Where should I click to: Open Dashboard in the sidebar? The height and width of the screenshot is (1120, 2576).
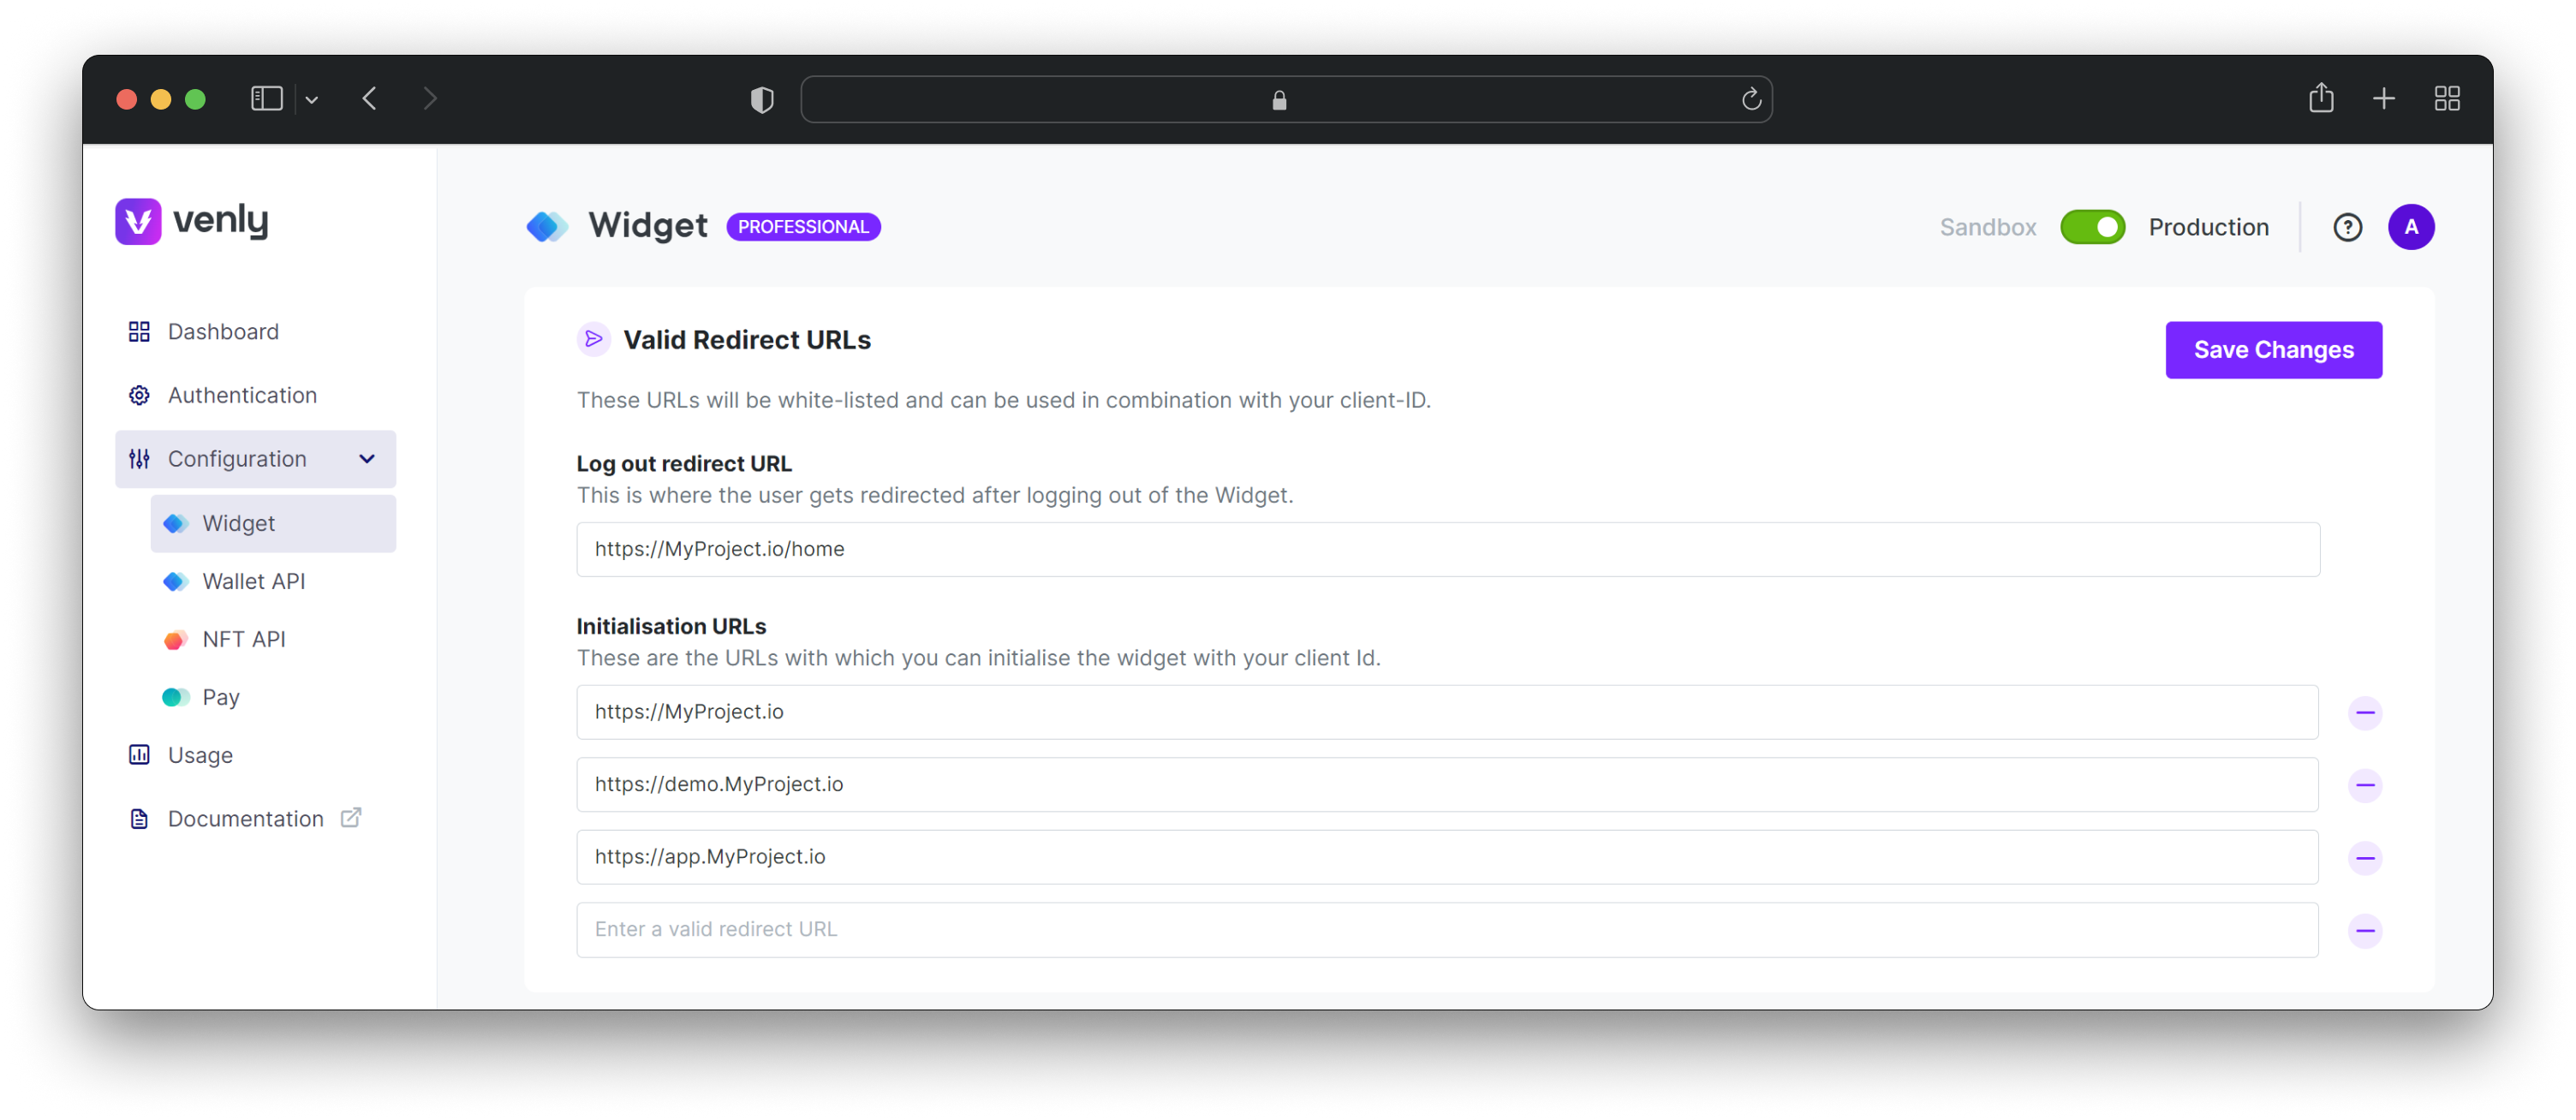pyautogui.click(x=223, y=331)
